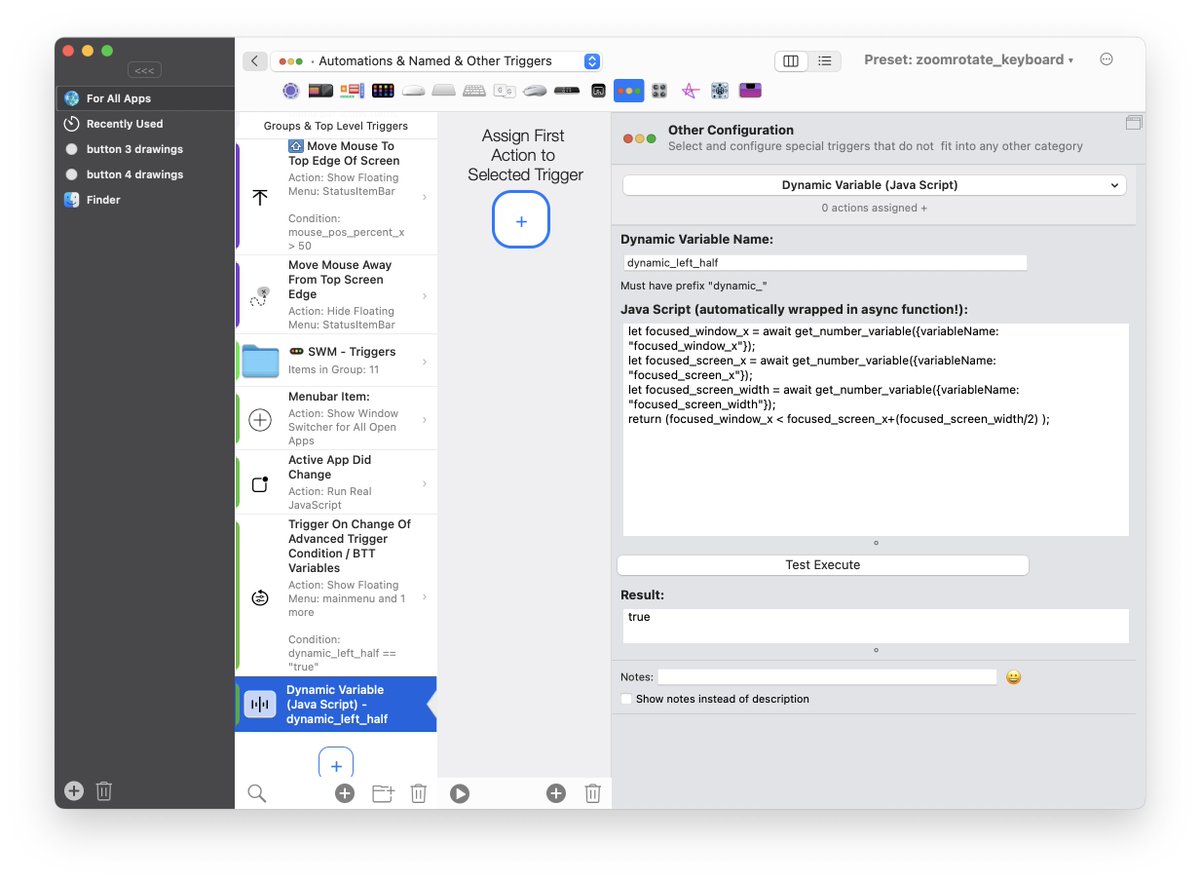Expand Move Mouse To Top Edge chevron
Viewport: 1200px width, 881px height.
coord(424,197)
